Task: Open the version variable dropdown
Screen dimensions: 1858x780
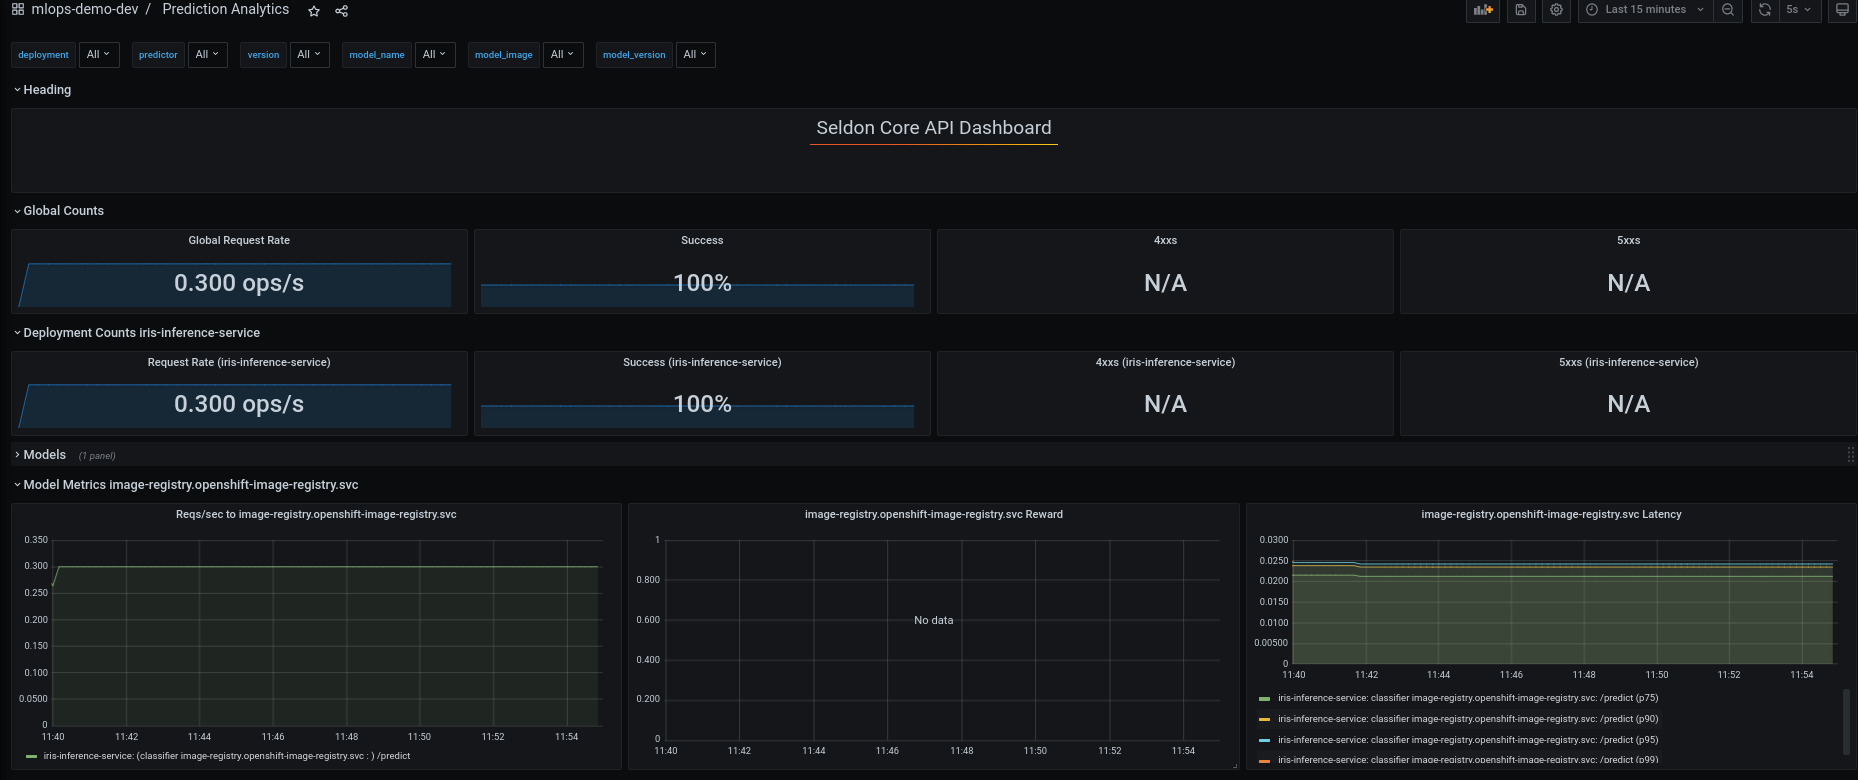Action: (310, 55)
